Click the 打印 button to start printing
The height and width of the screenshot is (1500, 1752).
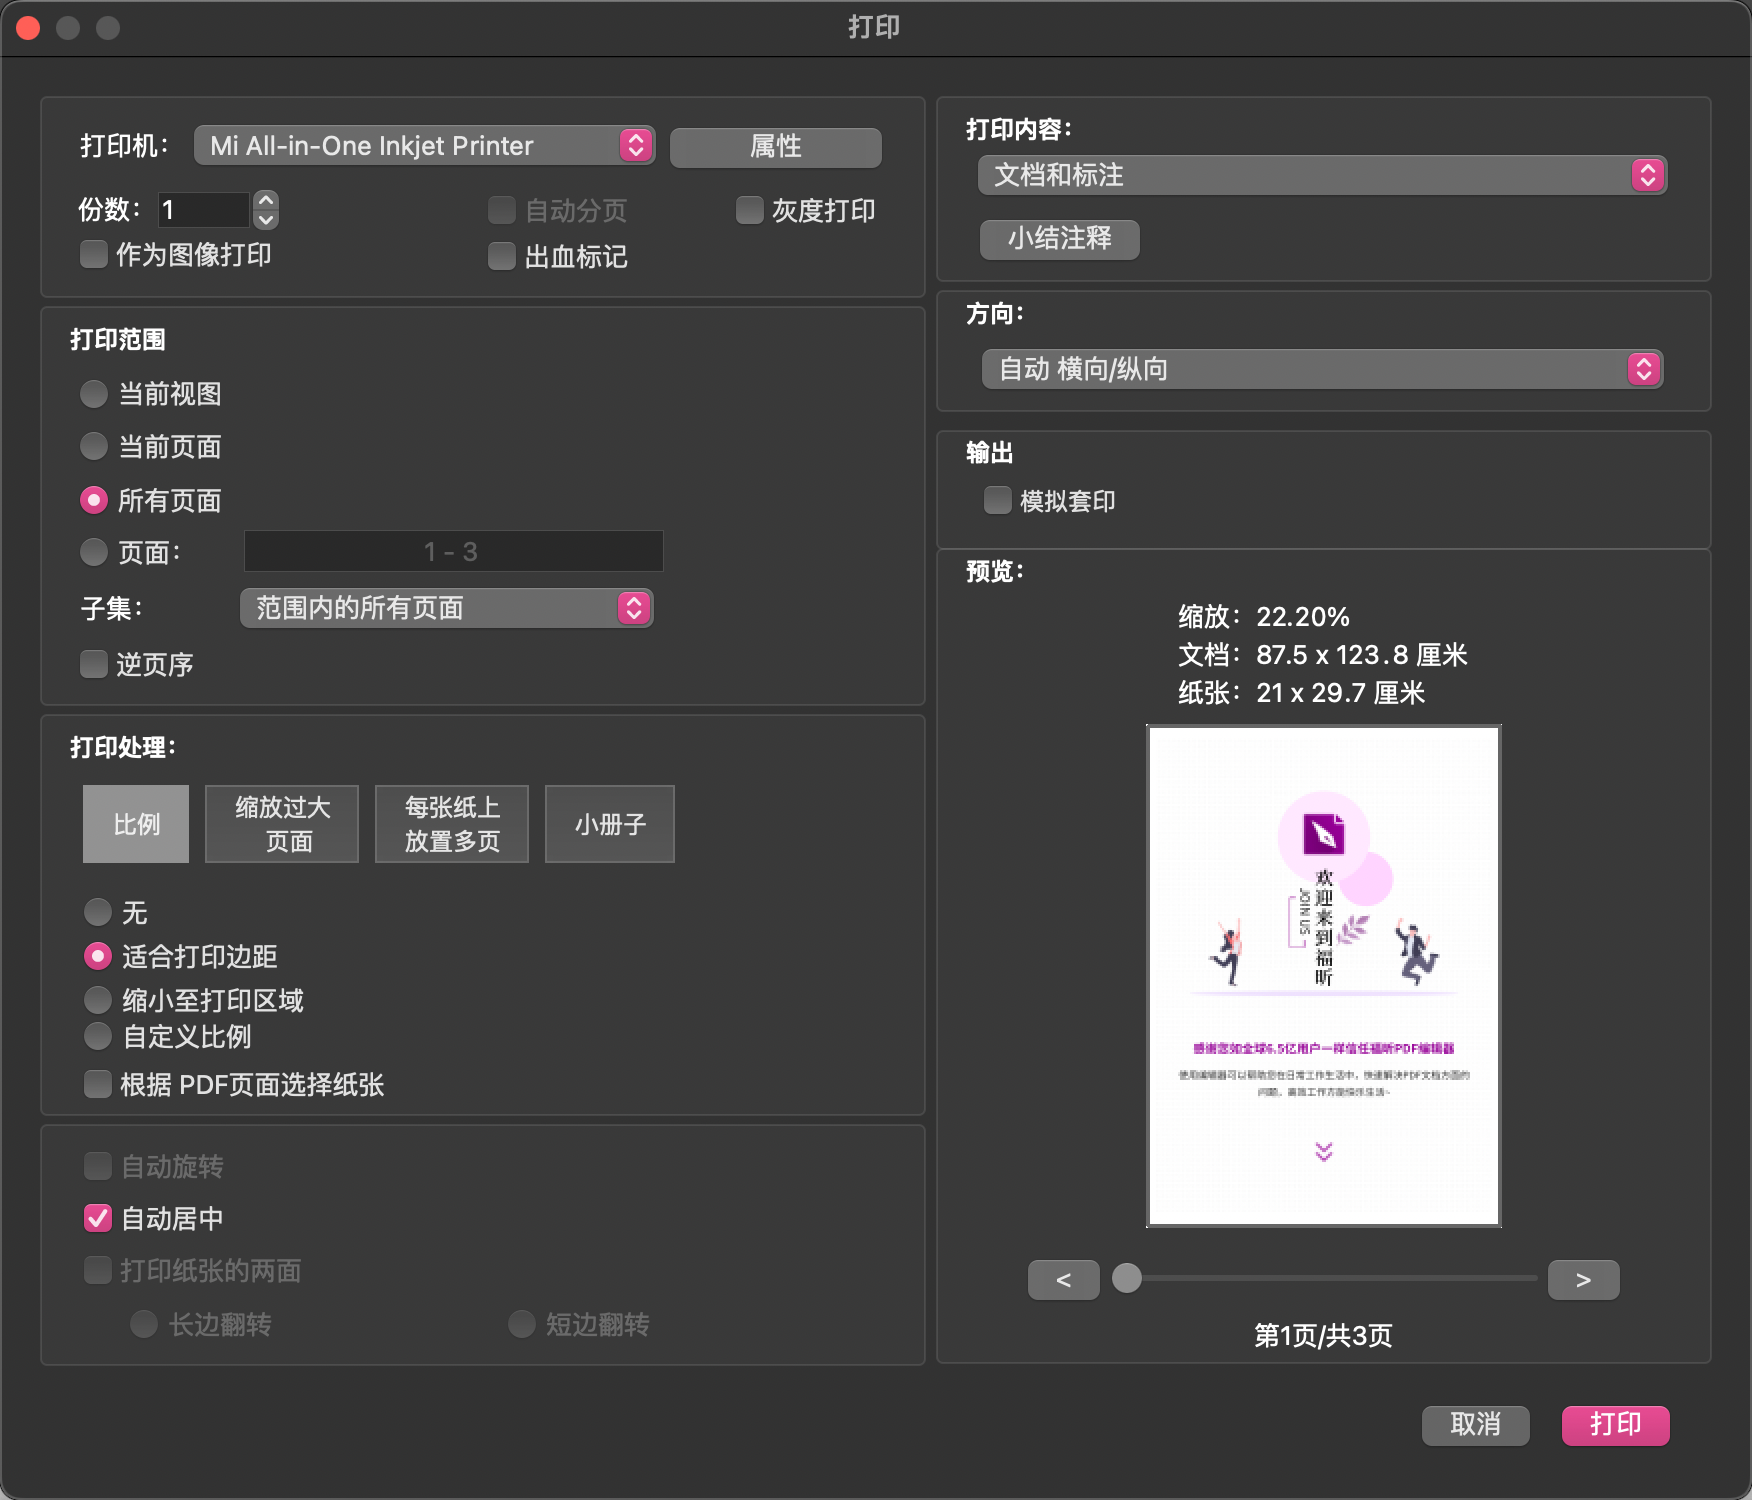pos(1615,1425)
